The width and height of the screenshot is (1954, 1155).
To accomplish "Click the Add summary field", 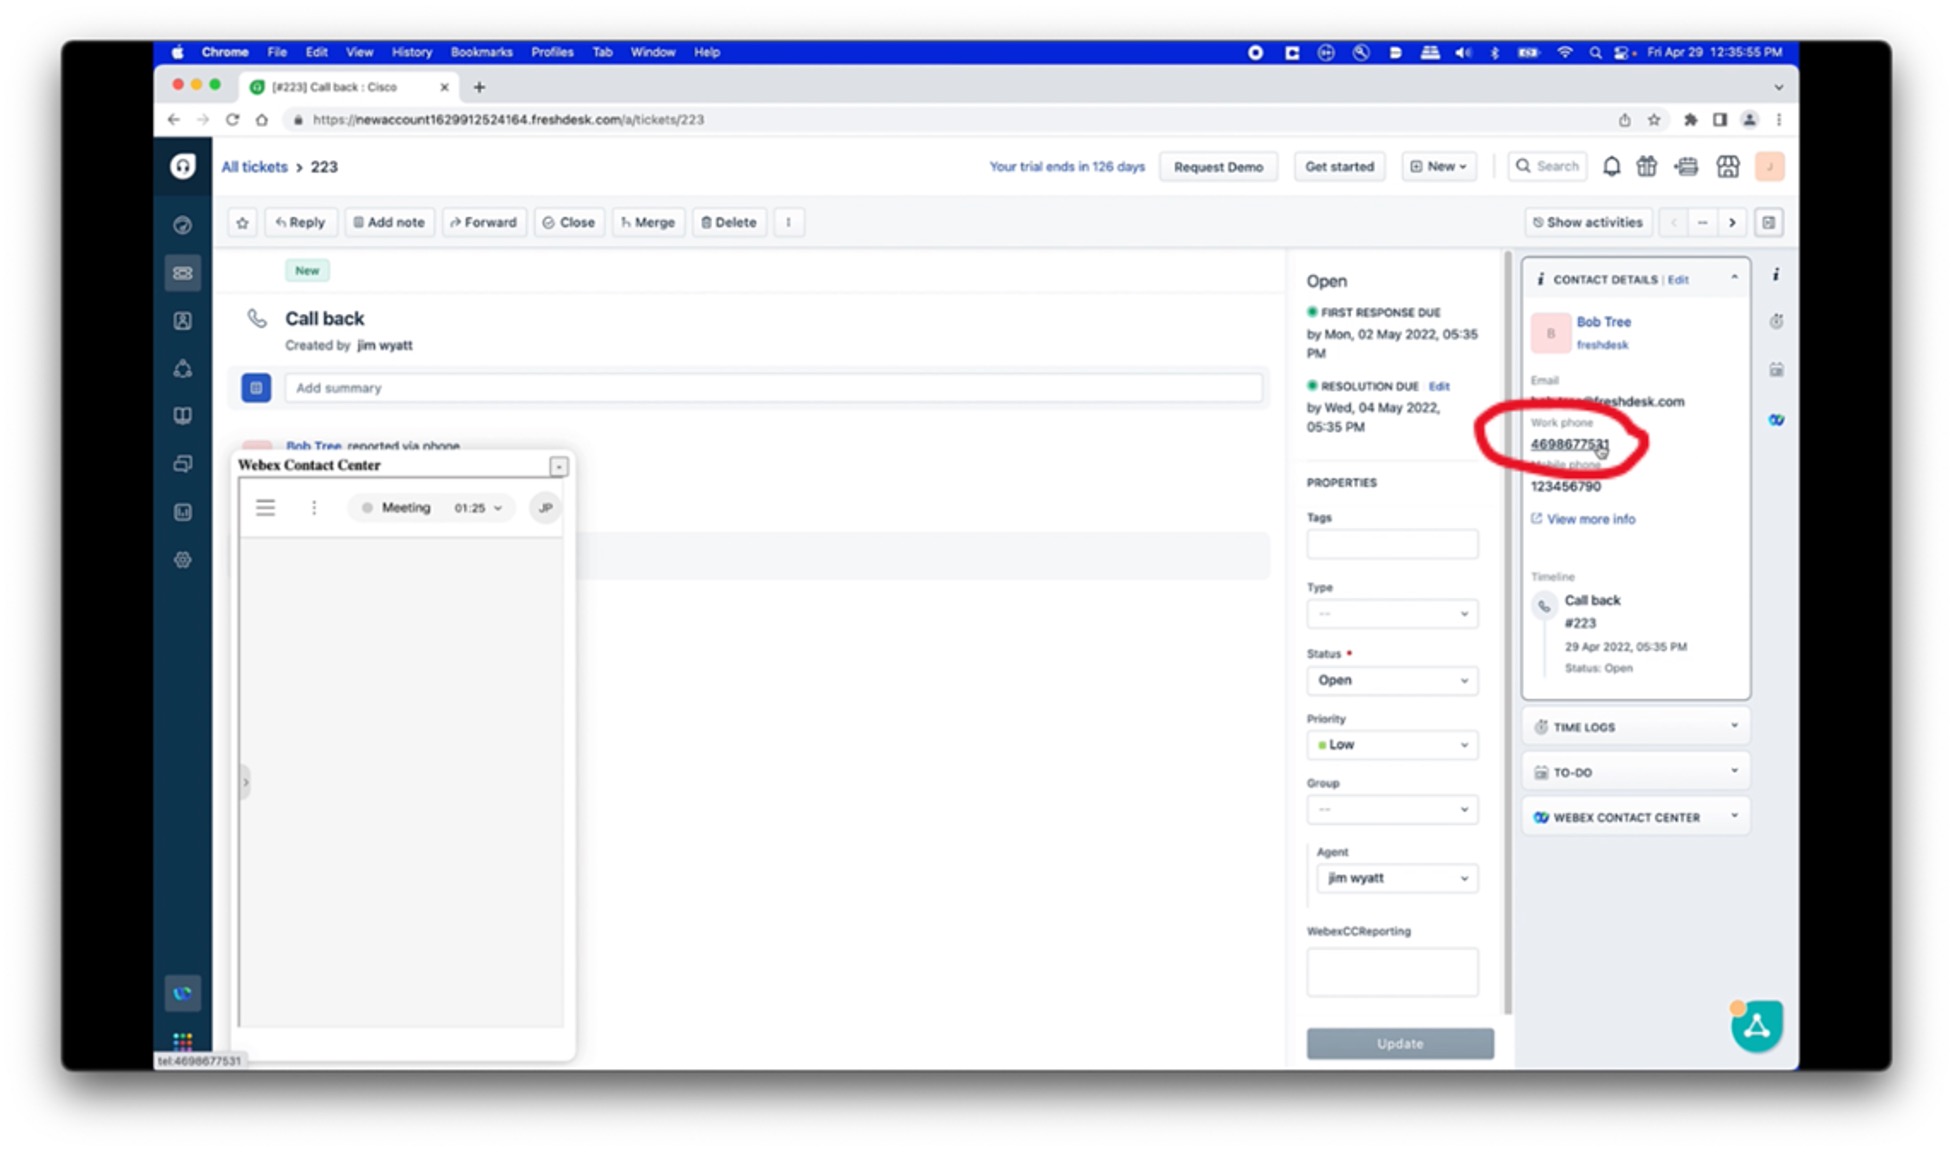I will 774,388.
